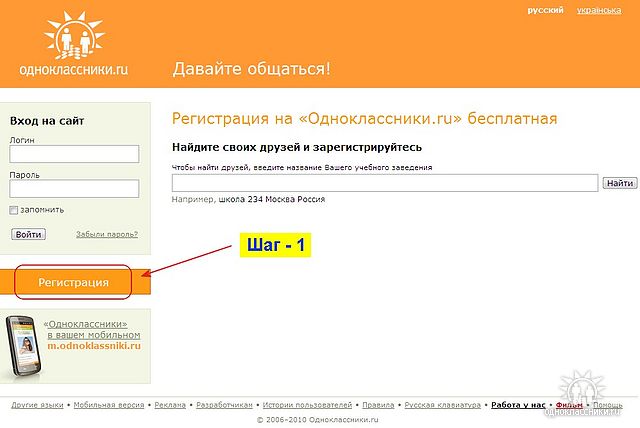Click the mobile phone thumbnail image

click(23, 346)
